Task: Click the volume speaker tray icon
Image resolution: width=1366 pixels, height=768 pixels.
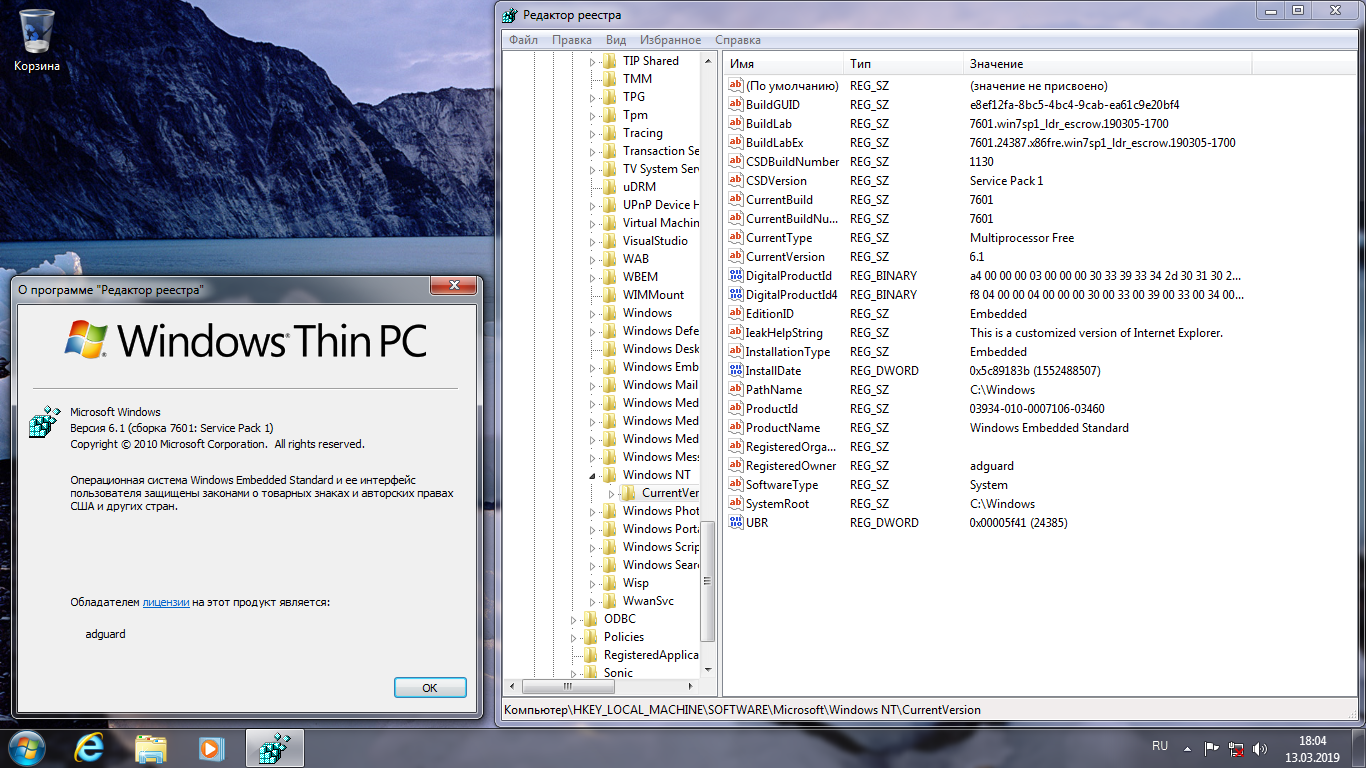Action: pos(1260,748)
